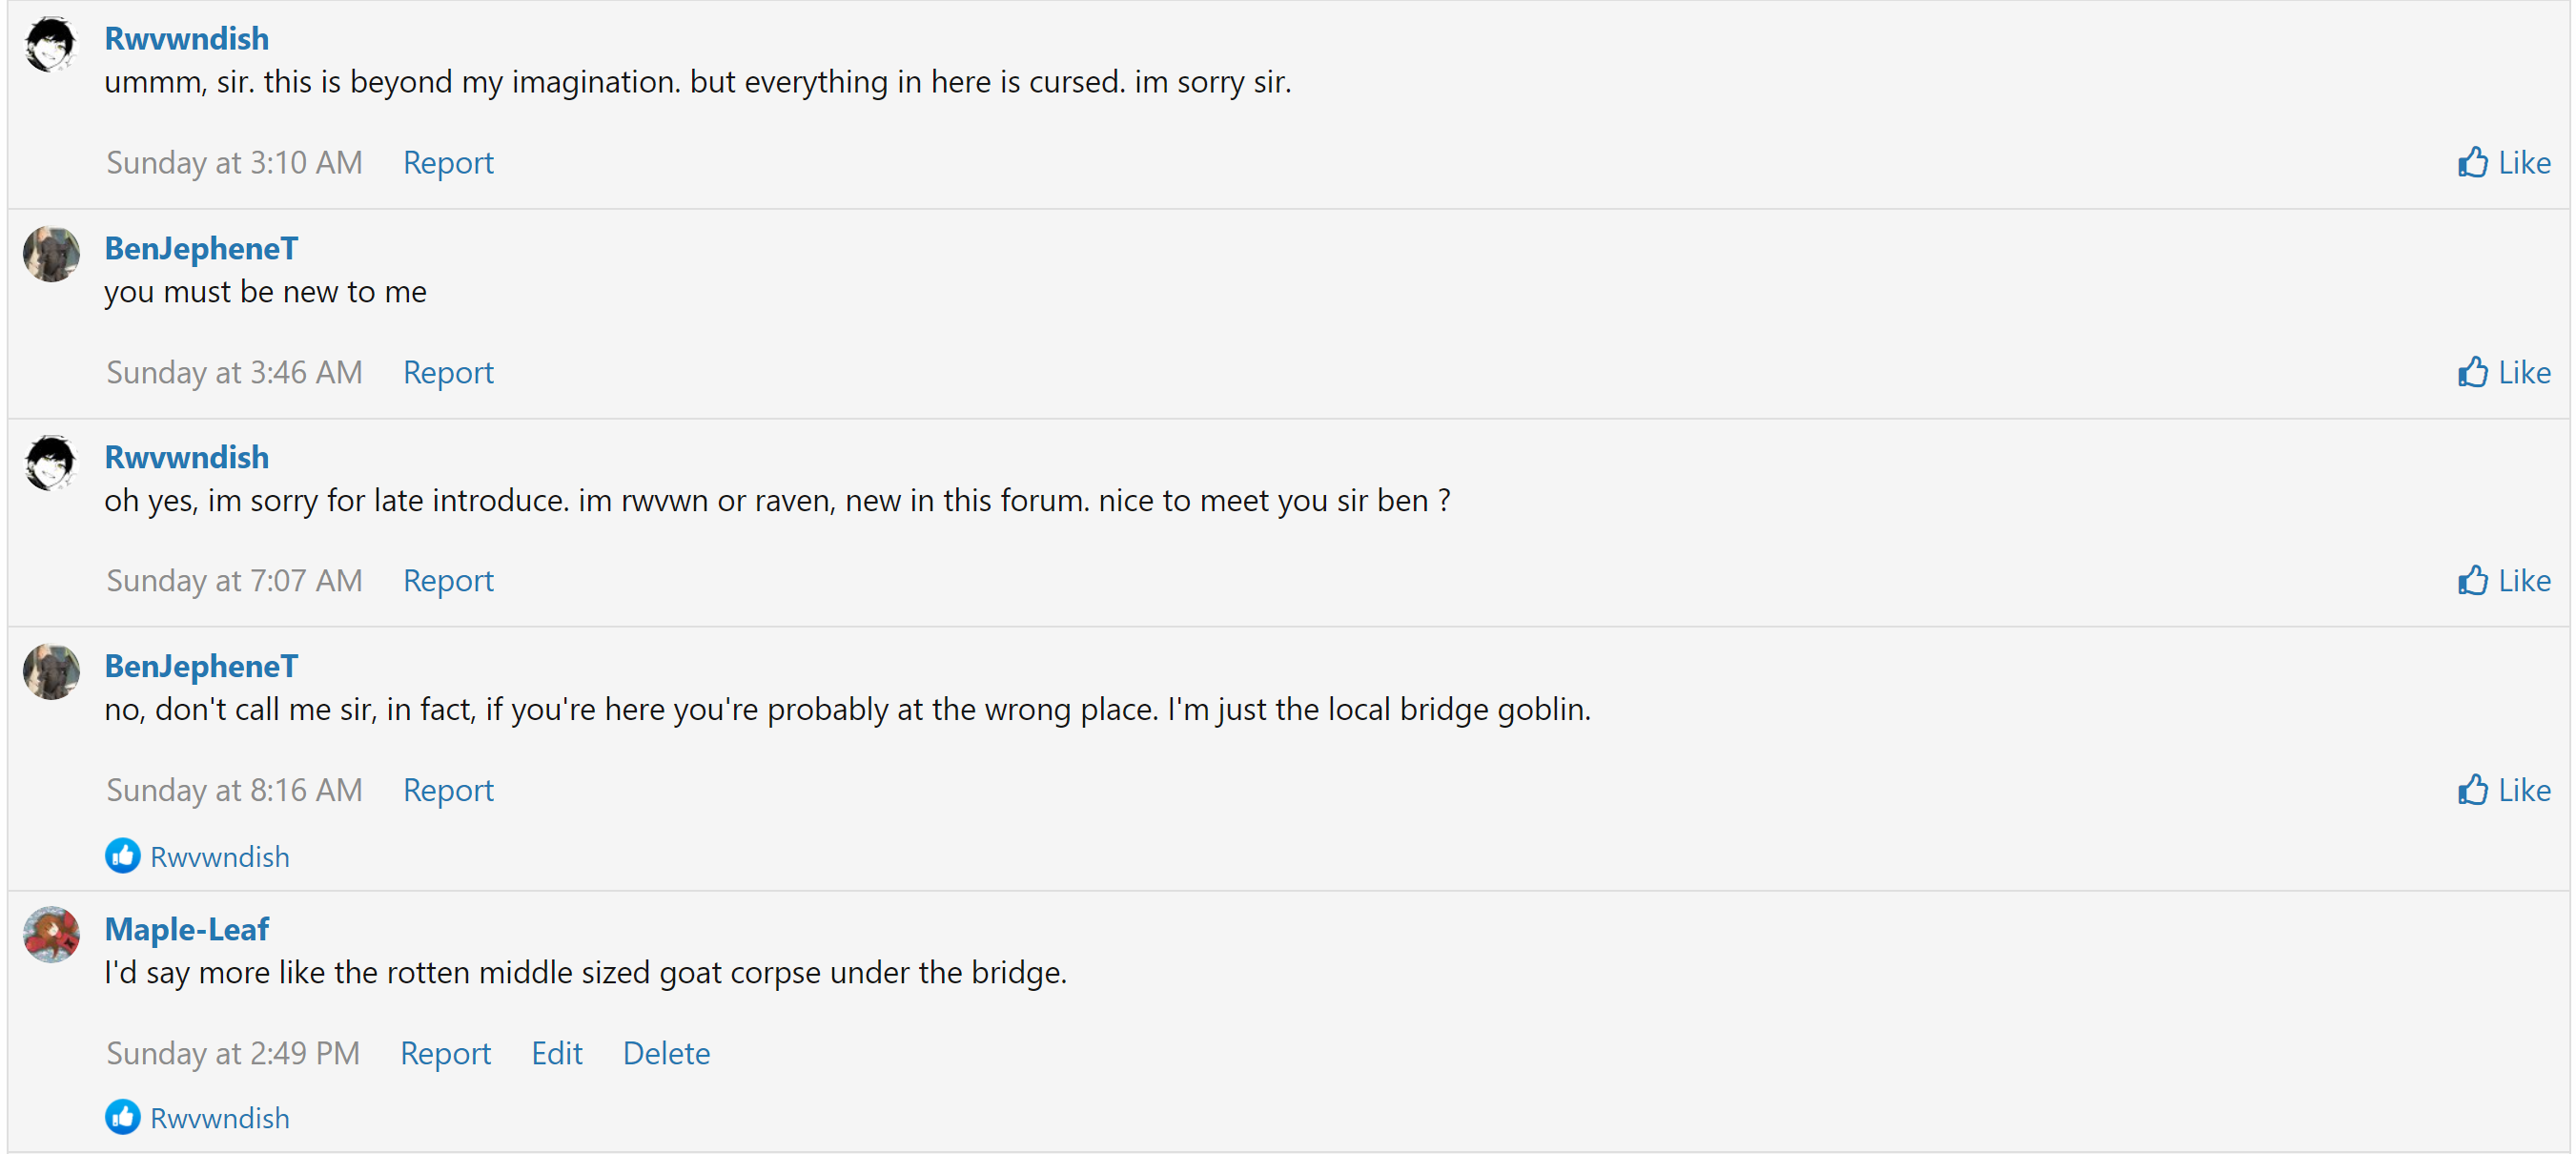This screenshot has height=1154, width=2576.
Task: Click the thumbs-up icon on the first comment
Action: point(2474,161)
